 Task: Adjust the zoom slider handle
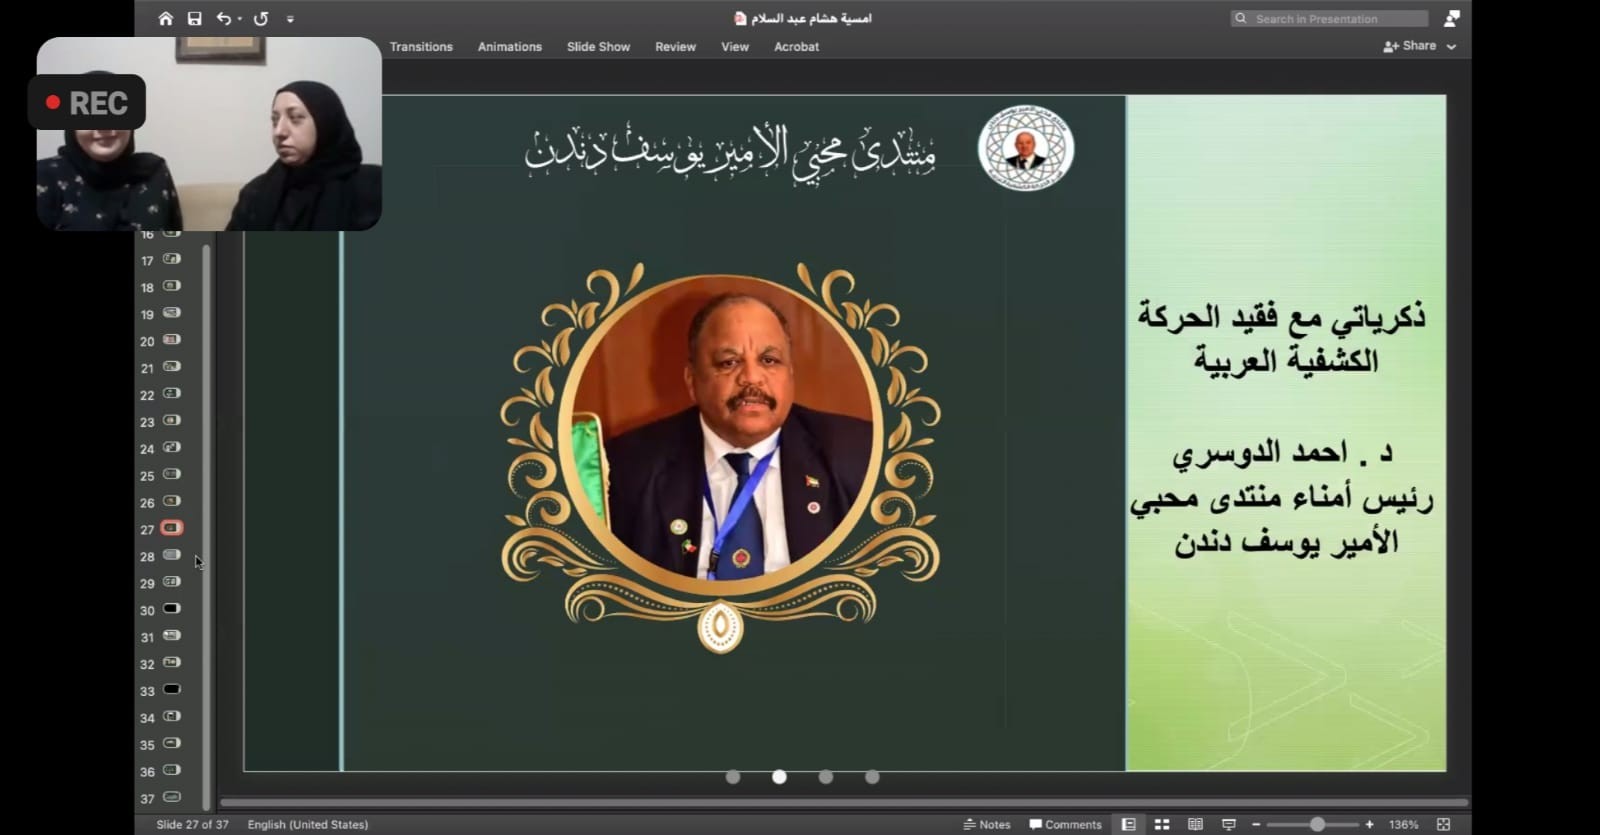pyautogui.click(x=1317, y=824)
